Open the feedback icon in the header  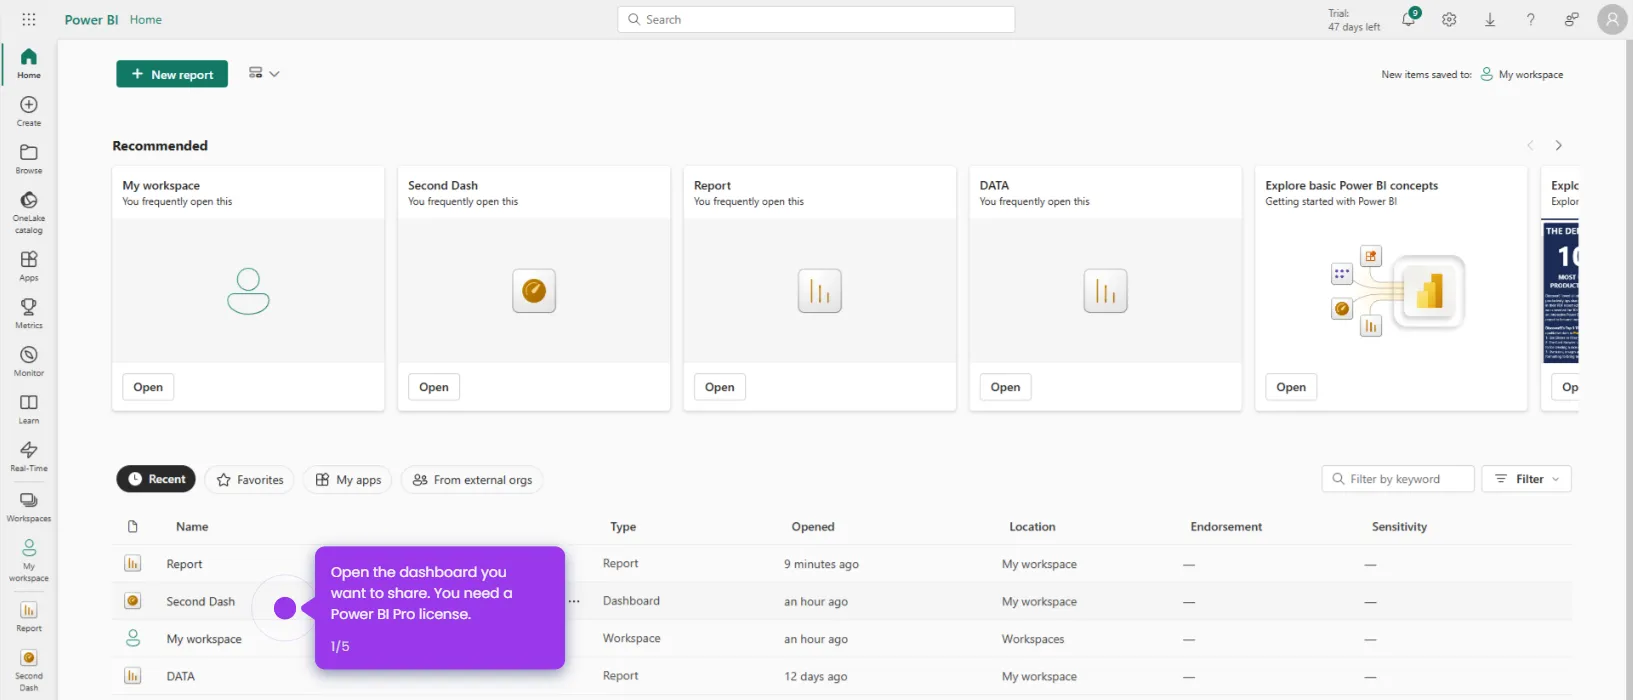point(1572,19)
